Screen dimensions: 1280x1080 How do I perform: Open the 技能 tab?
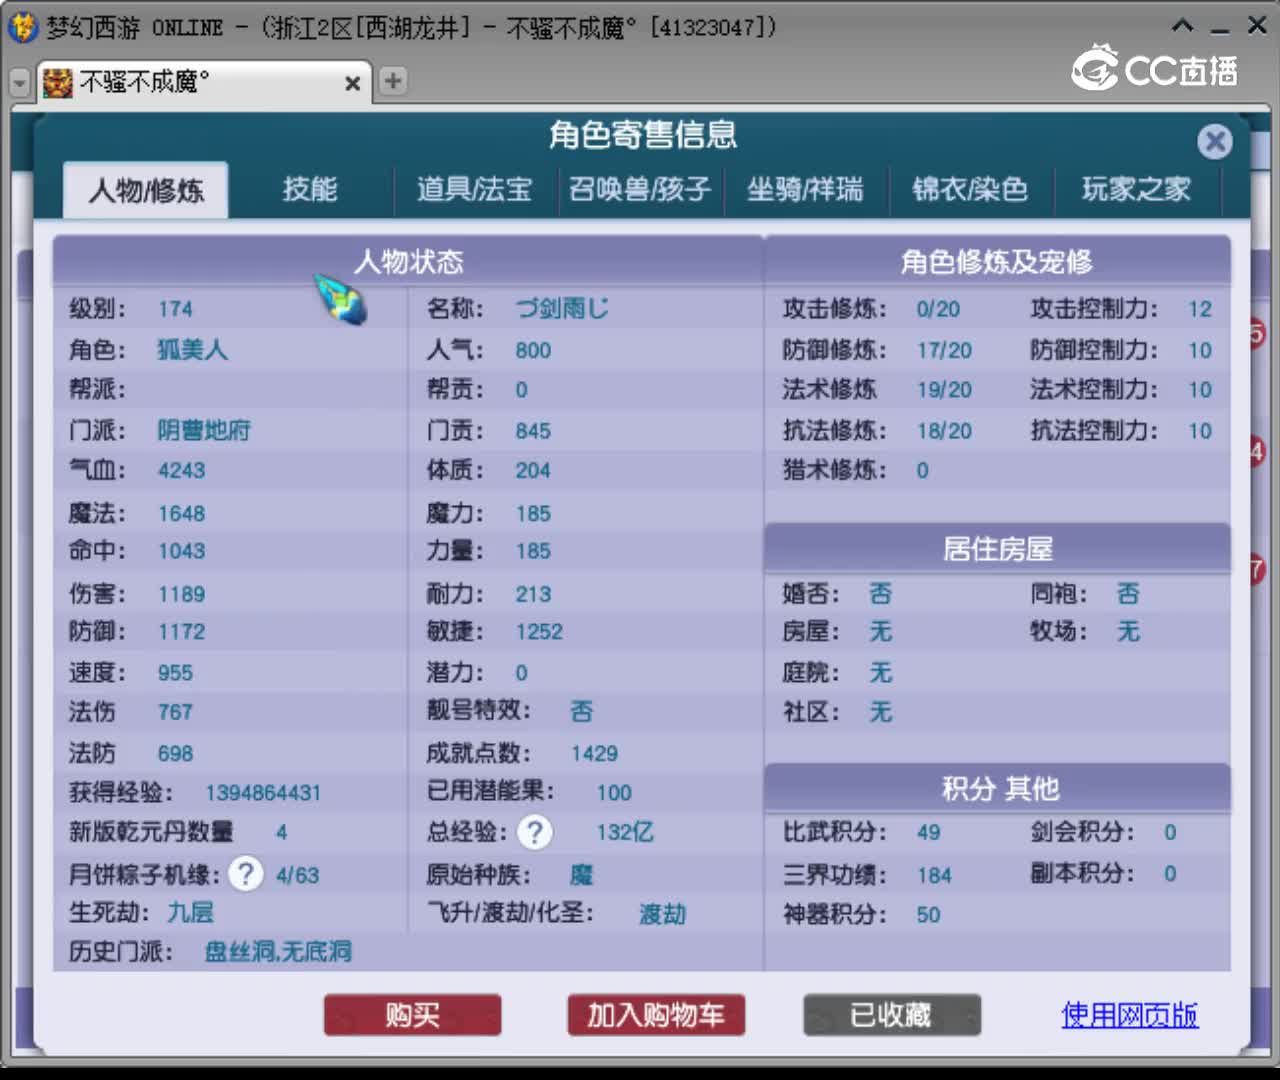pos(310,189)
